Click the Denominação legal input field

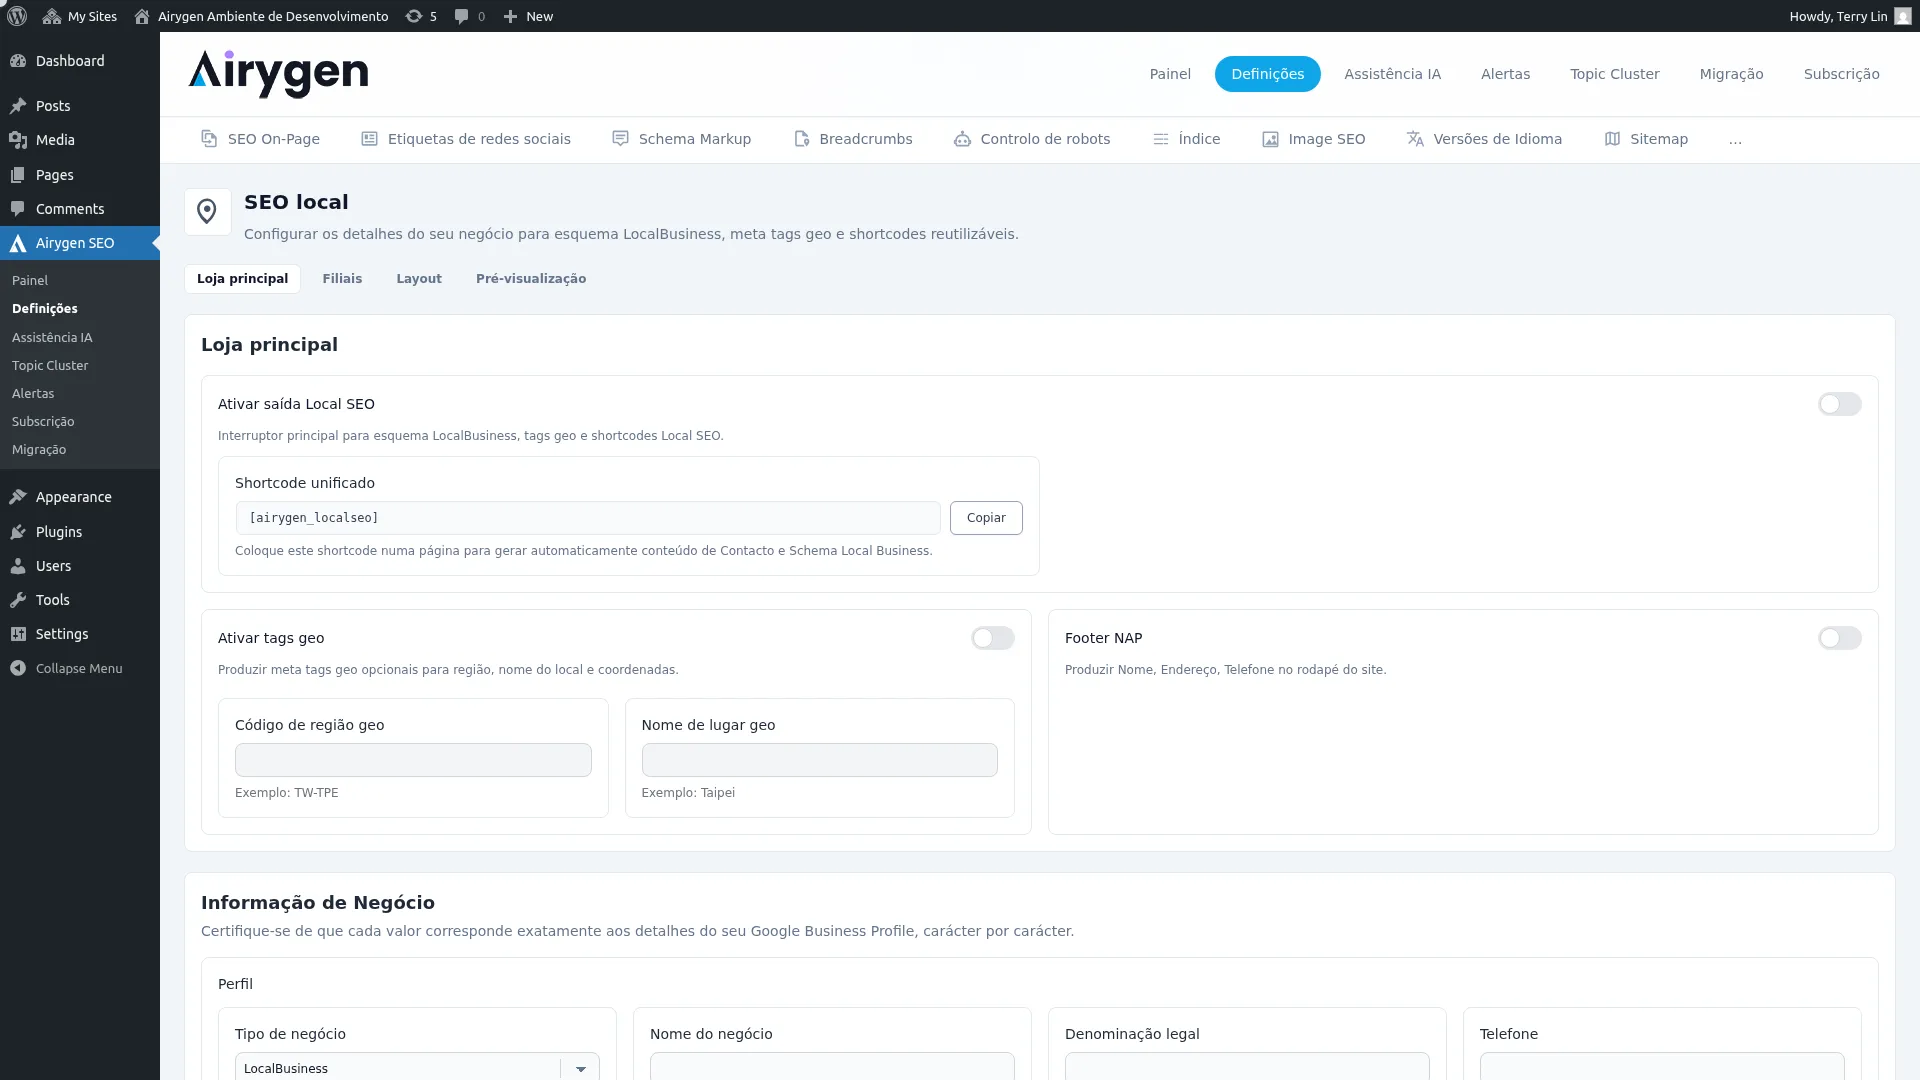coord(1247,1066)
